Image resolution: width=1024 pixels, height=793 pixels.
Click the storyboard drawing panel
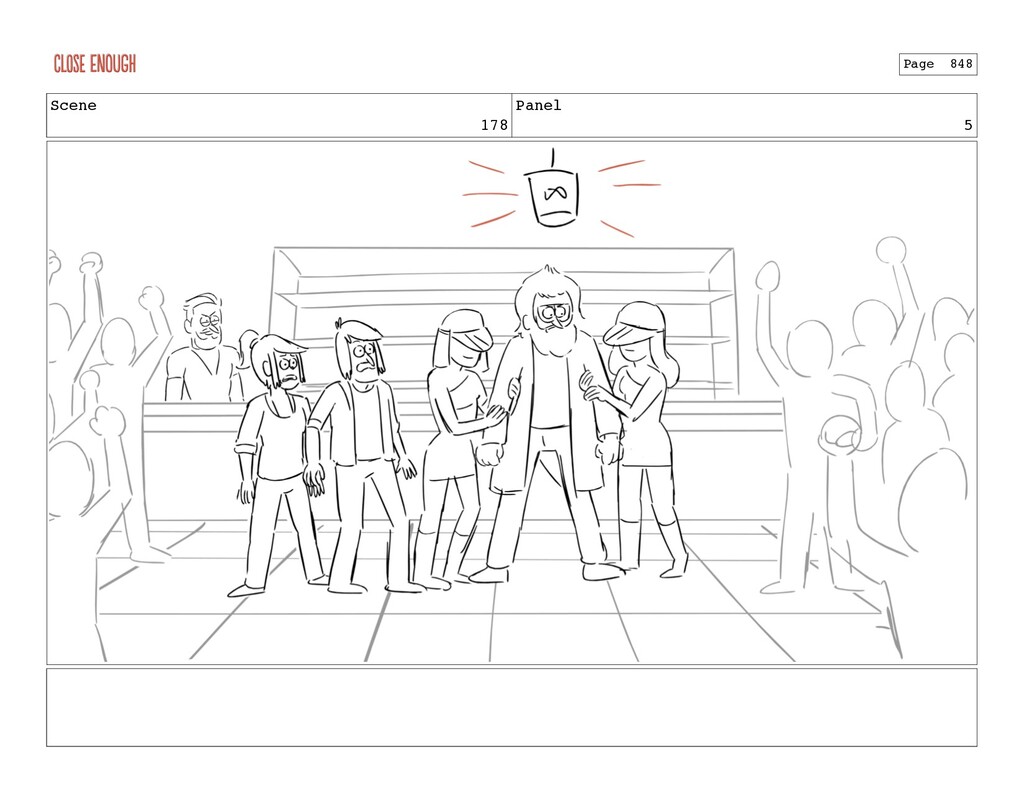(512, 402)
